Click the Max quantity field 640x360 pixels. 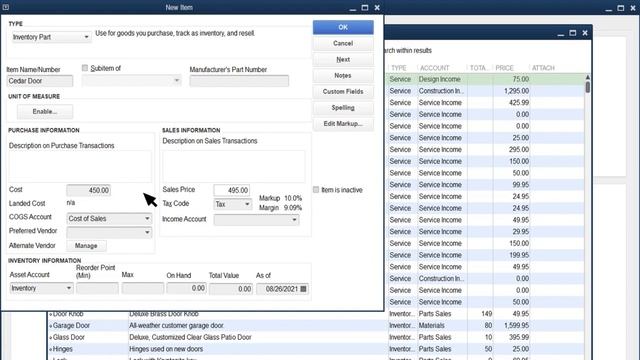143,288
